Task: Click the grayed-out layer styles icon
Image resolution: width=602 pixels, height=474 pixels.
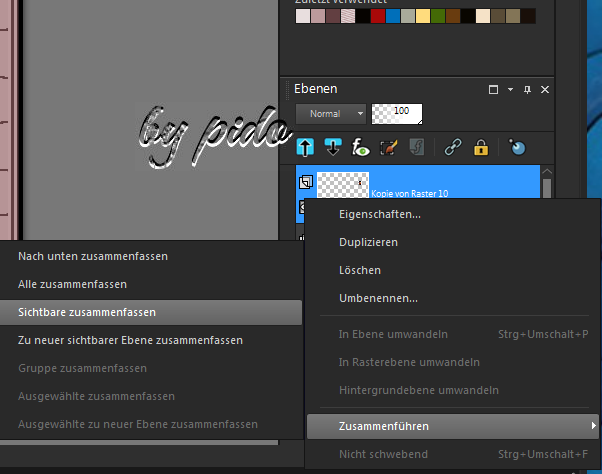Action: [417, 148]
